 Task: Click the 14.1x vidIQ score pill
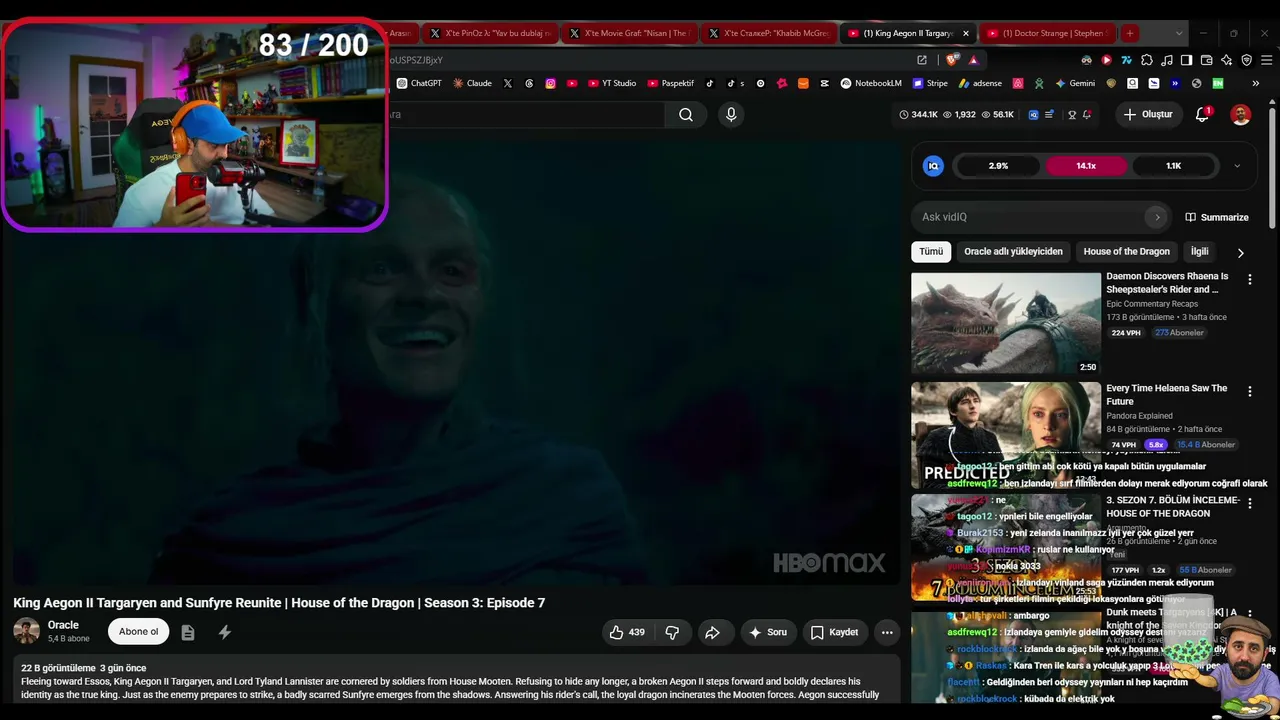point(1086,166)
